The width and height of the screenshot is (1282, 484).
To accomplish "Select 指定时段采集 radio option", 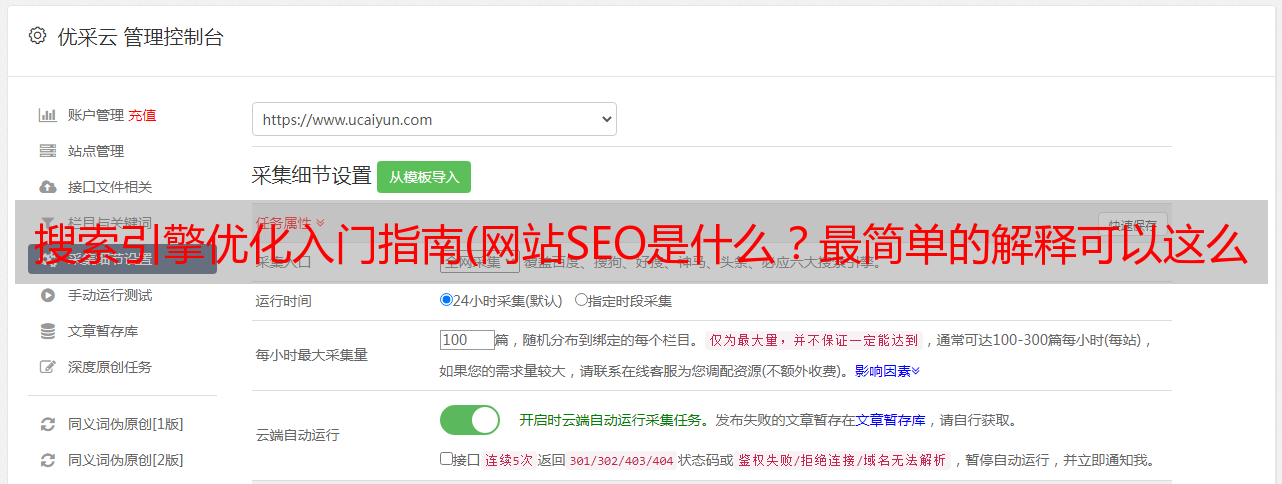I will [581, 300].
